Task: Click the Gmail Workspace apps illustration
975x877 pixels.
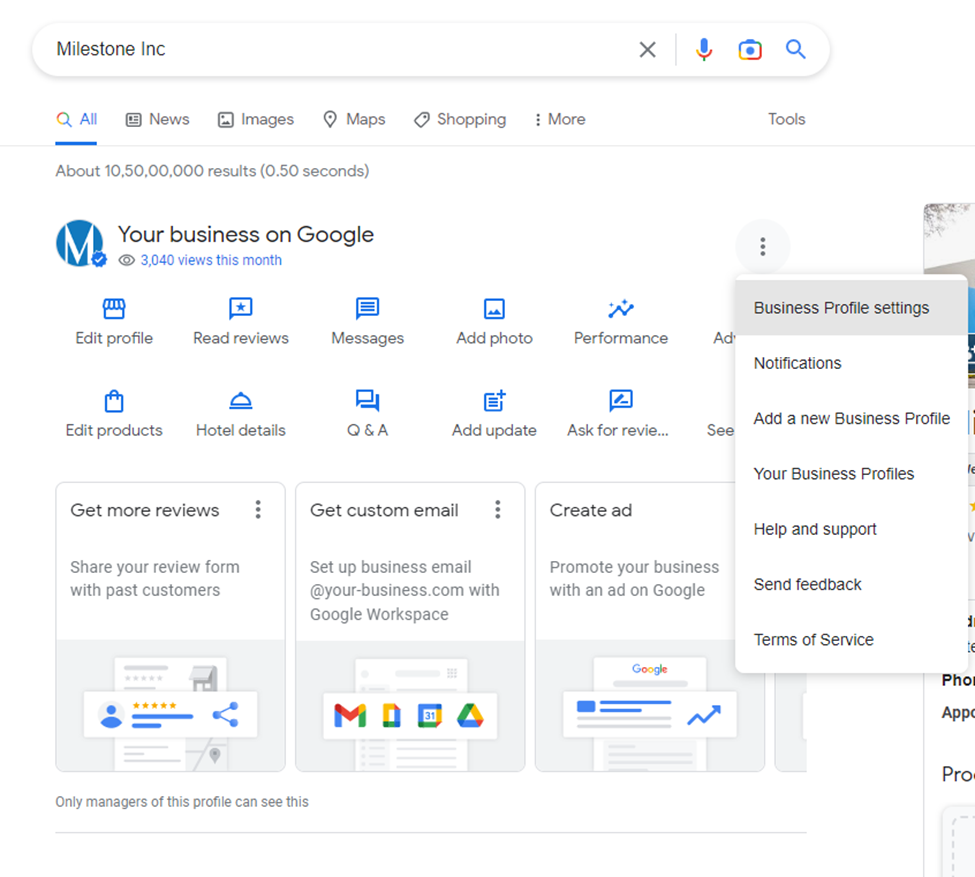Action: click(x=410, y=706)
